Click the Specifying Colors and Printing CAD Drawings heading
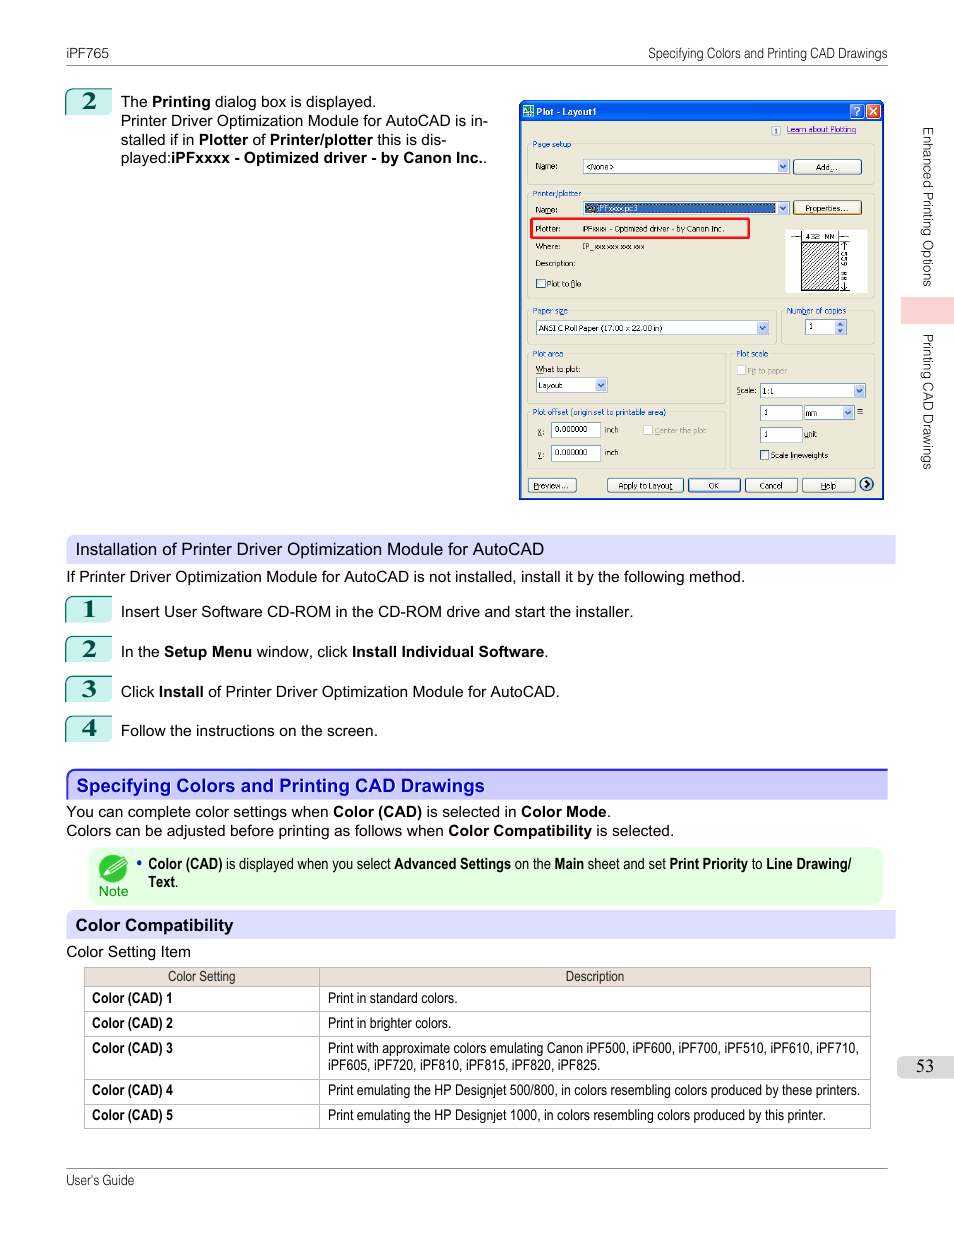Screen dimensions: 954x1235 coord(281,786)
